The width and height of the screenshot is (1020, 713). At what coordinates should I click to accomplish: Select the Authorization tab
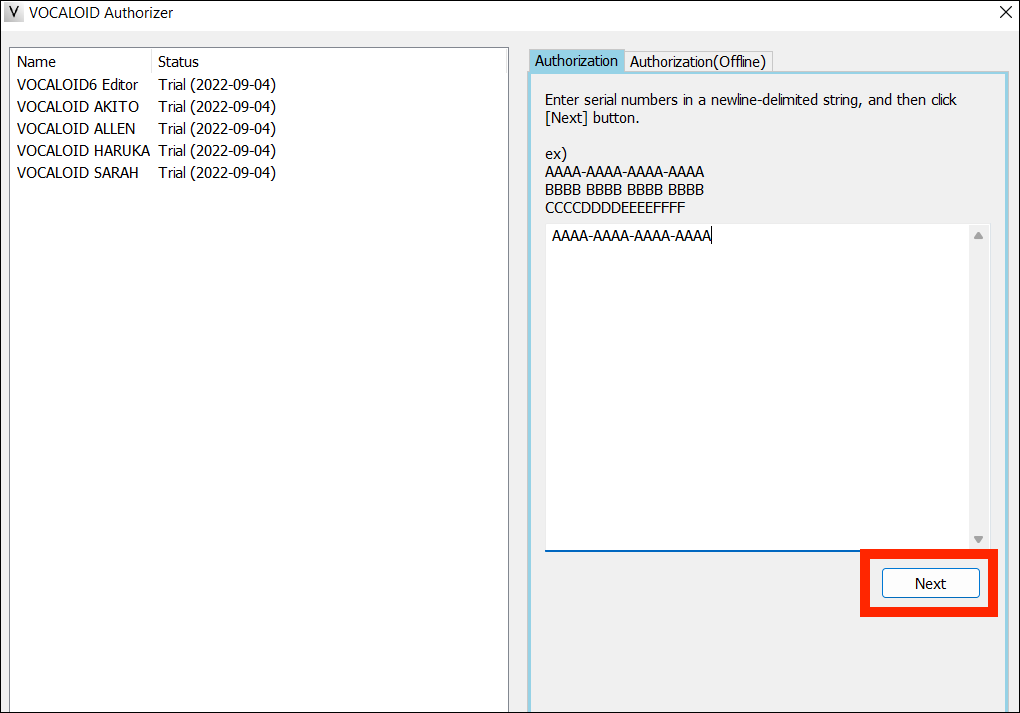coord(576,60)
